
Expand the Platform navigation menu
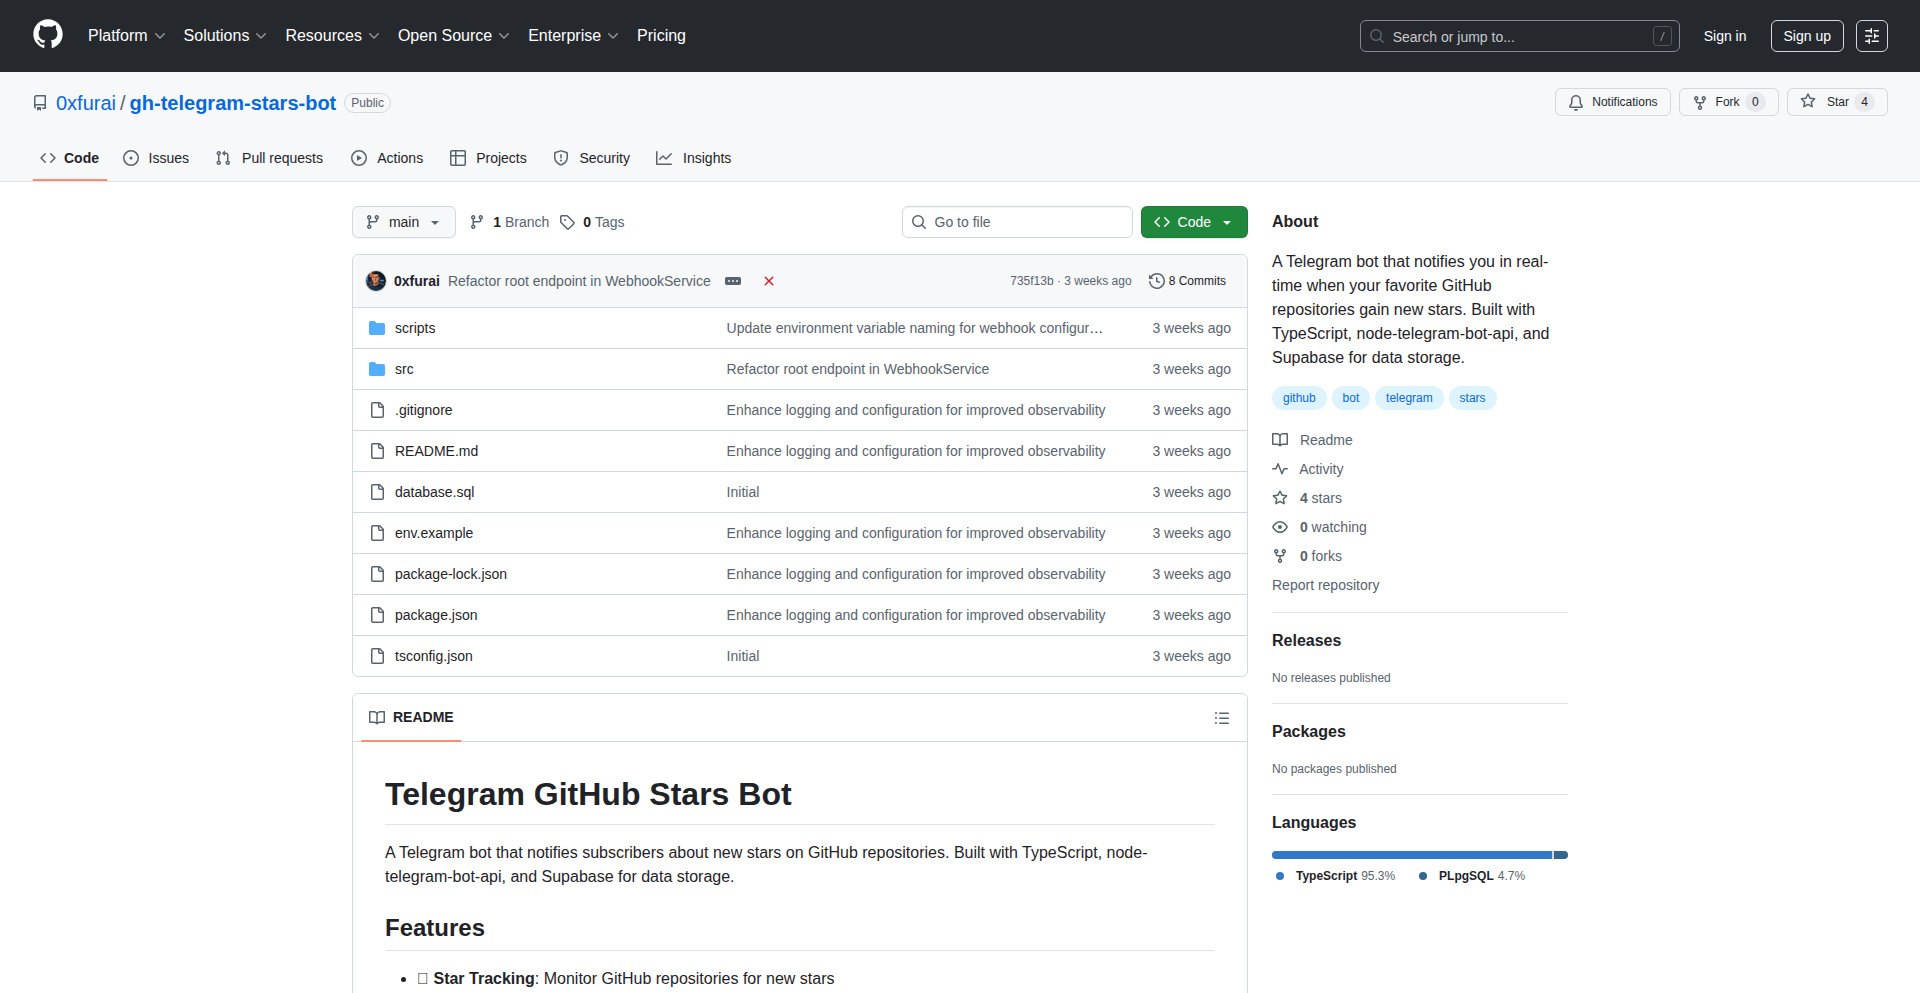click(x=126, y=36)
